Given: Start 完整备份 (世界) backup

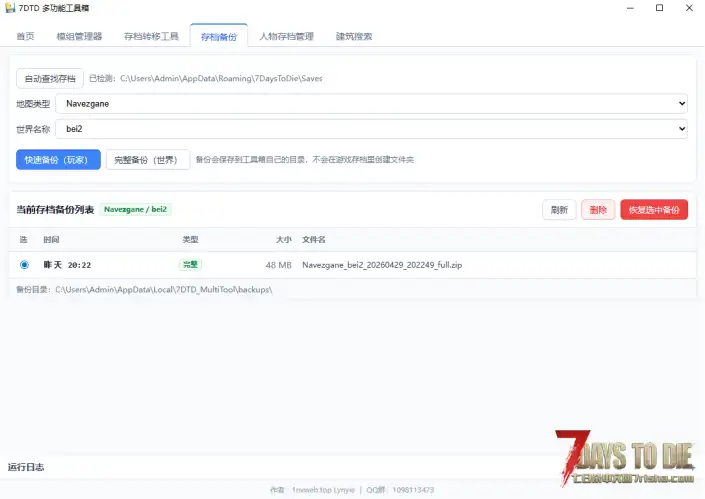Looking at the screenshot, I should point(148,160).
